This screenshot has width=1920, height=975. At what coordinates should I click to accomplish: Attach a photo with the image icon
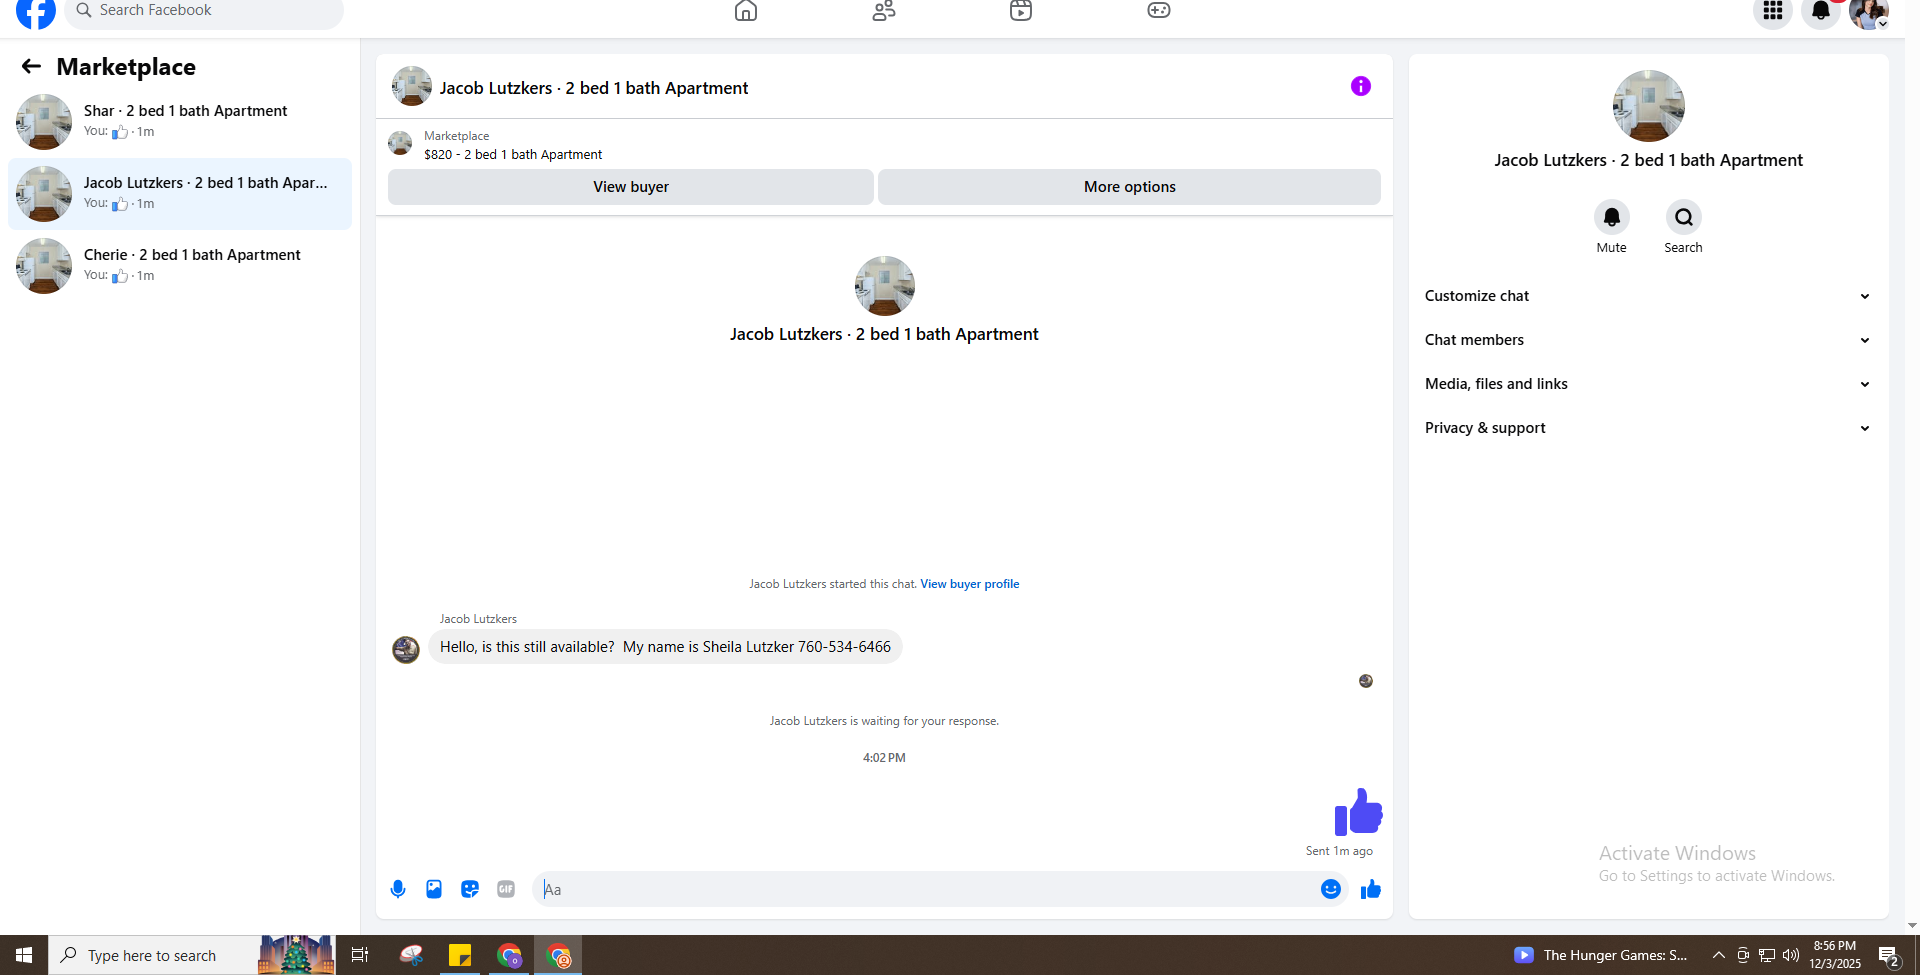(434, 889)
